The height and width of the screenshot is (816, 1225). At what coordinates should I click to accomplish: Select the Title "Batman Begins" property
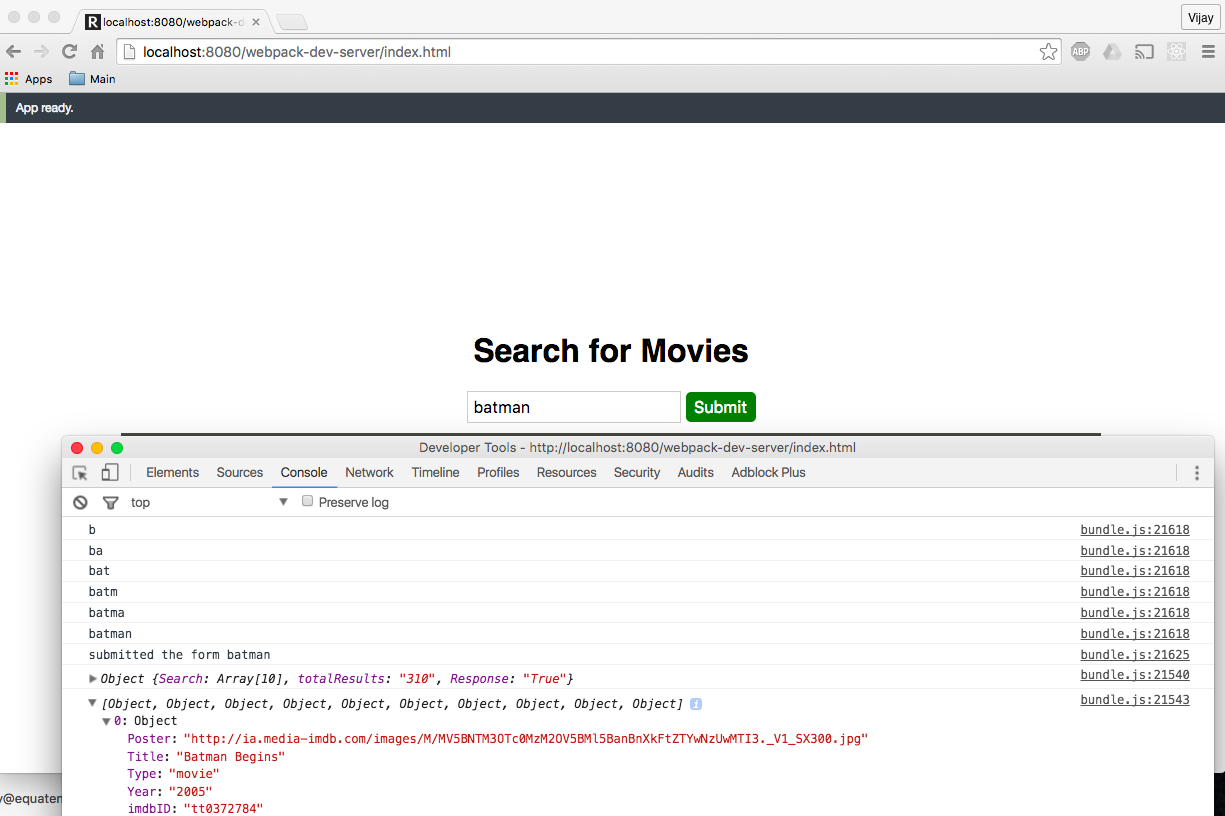pyautogui.click(x=206, y=757)
